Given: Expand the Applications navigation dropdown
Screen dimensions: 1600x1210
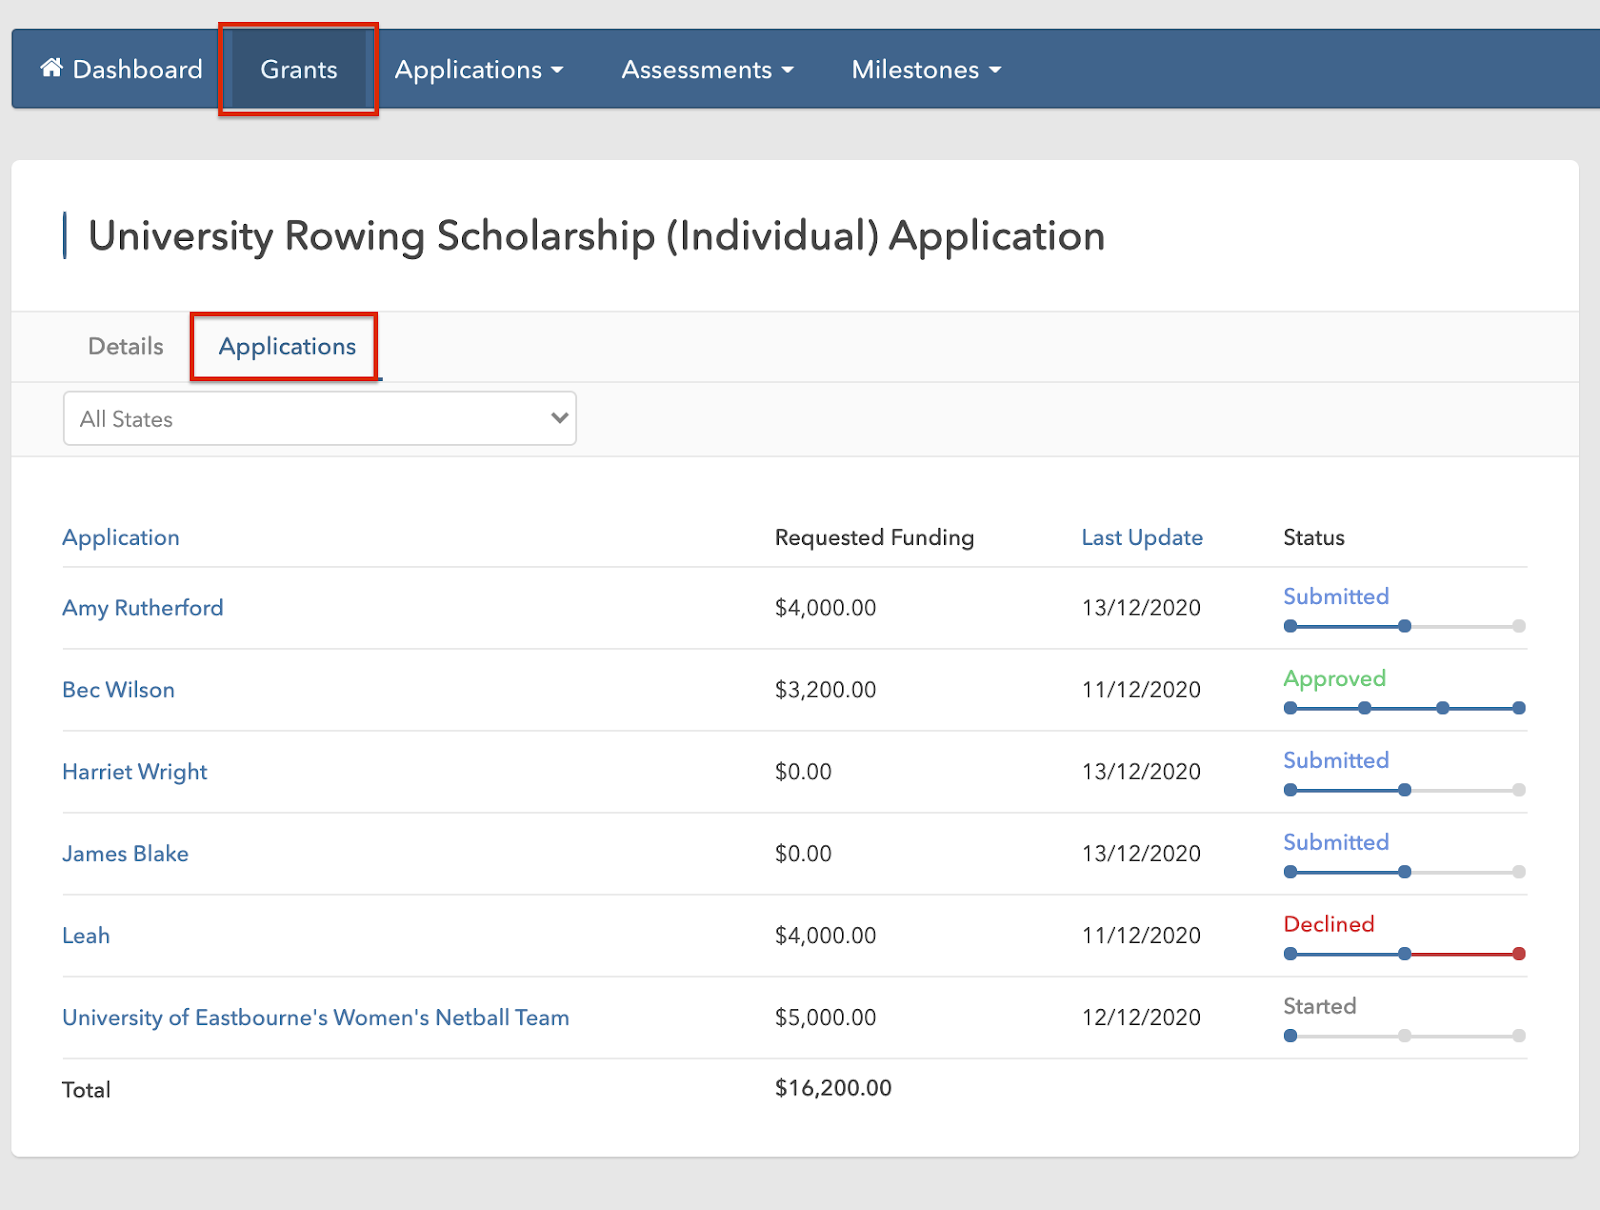Looking at the screenshot, I should point(479,70).
